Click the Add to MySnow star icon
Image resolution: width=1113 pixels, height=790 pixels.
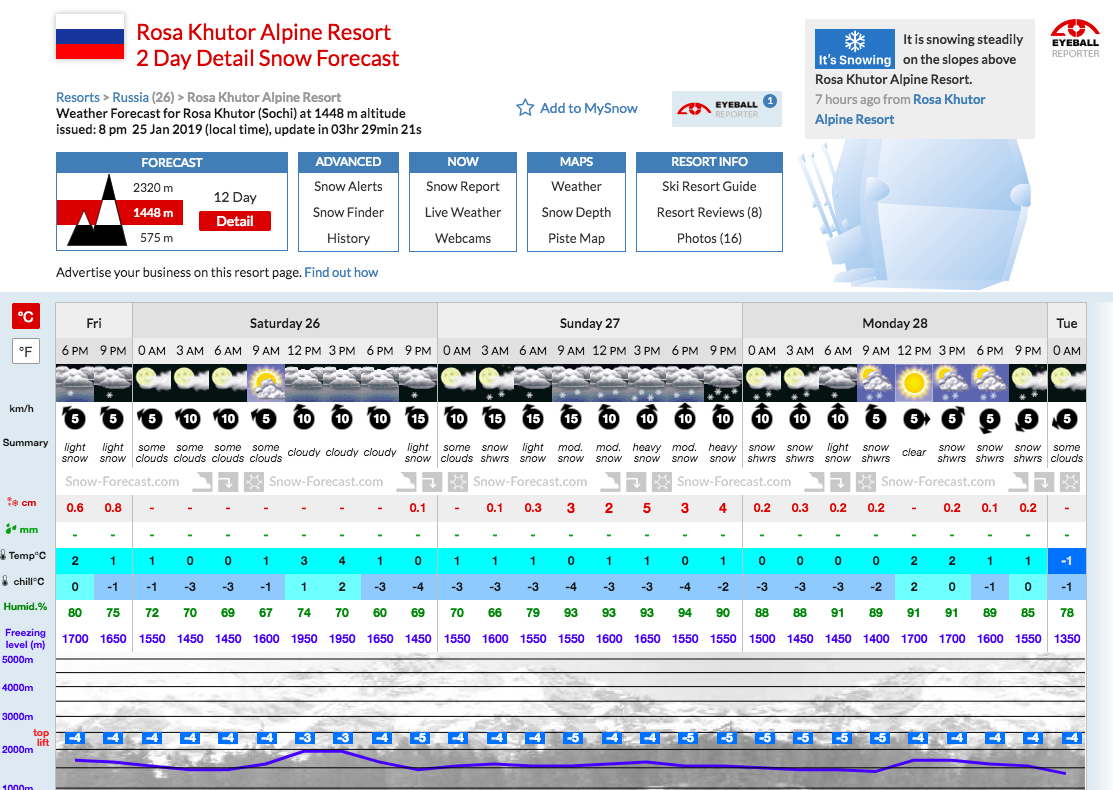point(525,108)
